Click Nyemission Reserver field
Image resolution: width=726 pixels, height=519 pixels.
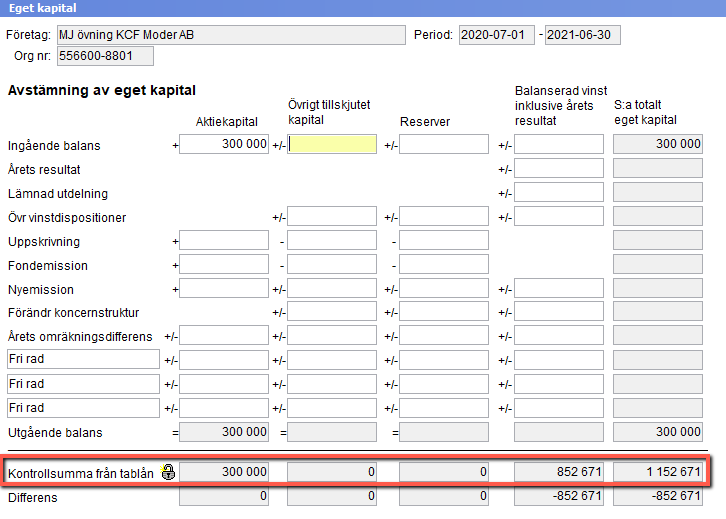click(x=444, y=288)
